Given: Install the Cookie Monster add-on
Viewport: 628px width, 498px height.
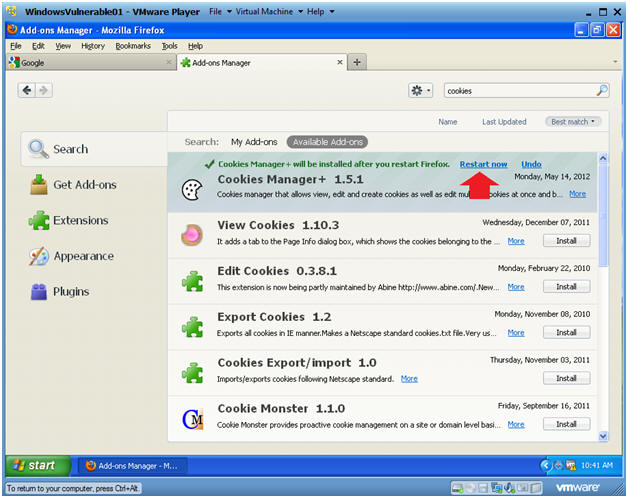Looking at the screenshot, I should pos(566,424).
